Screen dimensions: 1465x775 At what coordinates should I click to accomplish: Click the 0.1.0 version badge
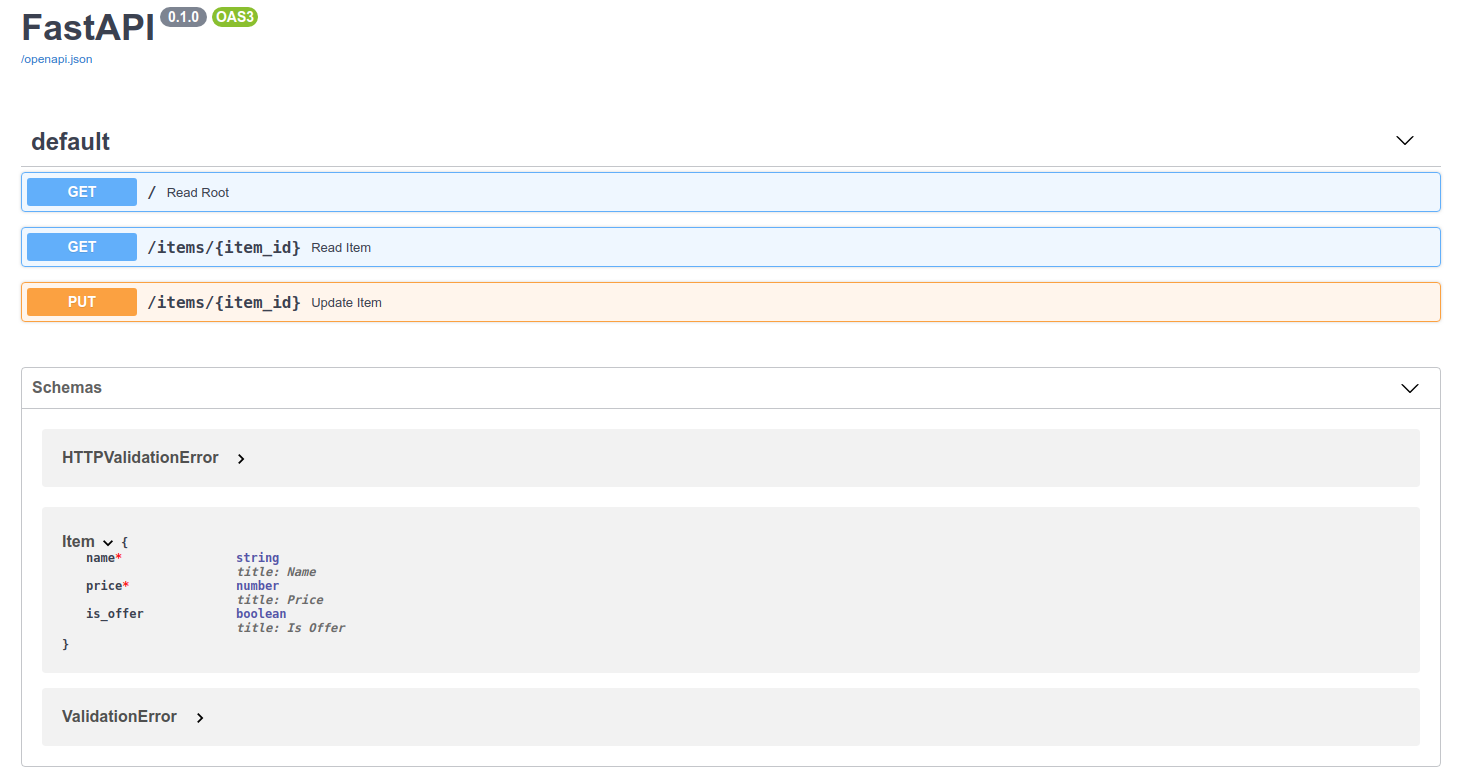click(183, 17)
